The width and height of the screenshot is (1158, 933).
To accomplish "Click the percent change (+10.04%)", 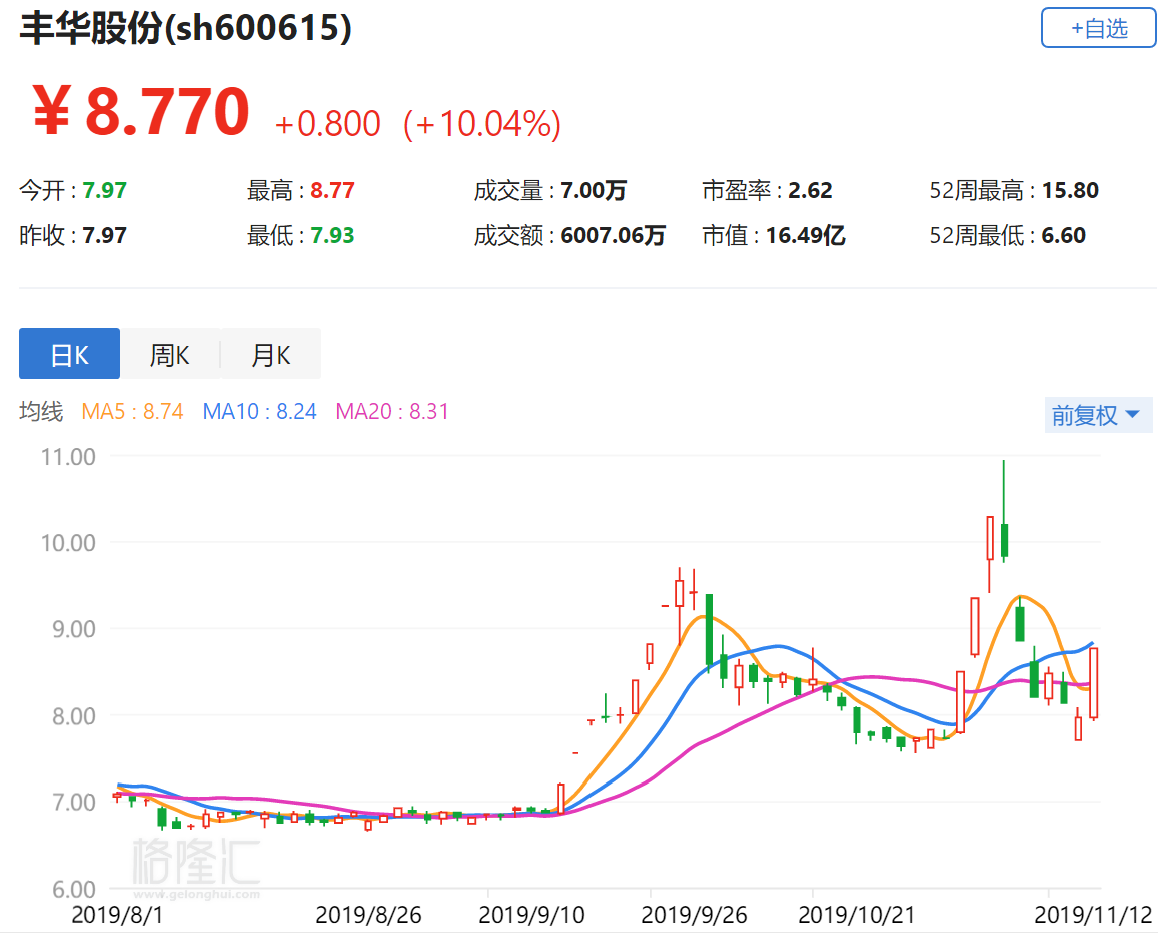I will 482,123.
